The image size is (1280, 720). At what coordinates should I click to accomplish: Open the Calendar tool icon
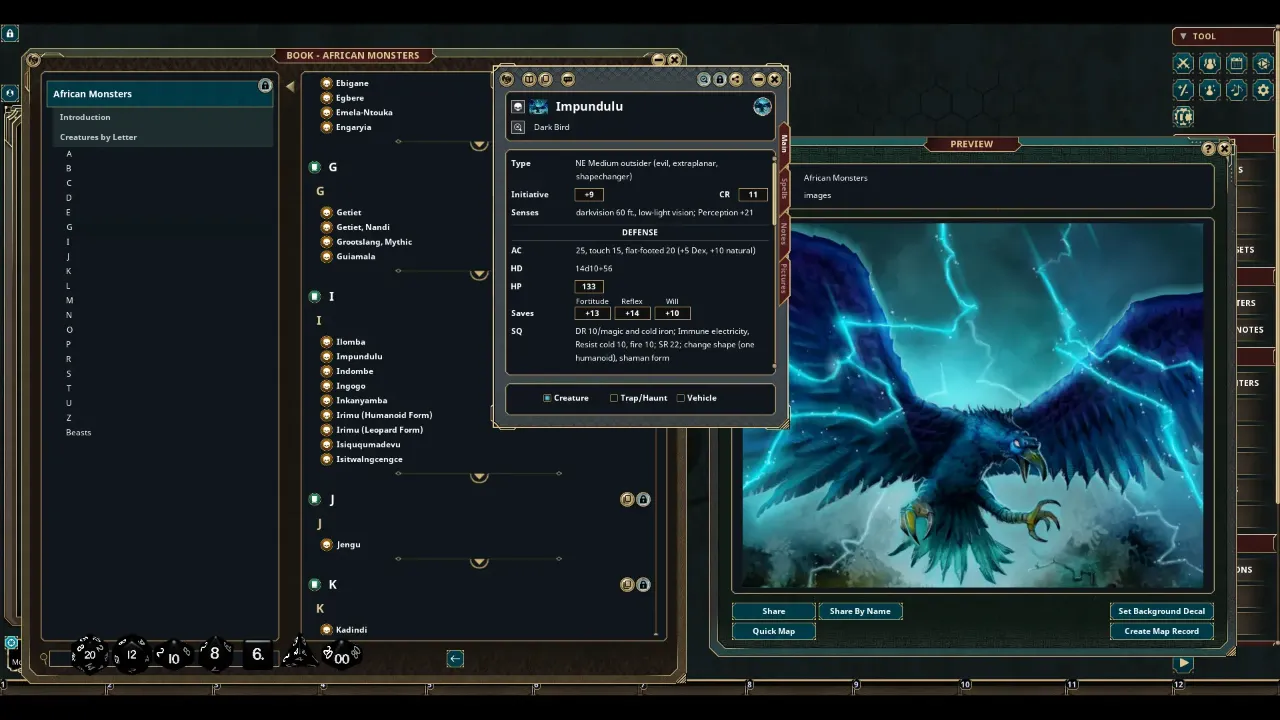[1237, 63]
